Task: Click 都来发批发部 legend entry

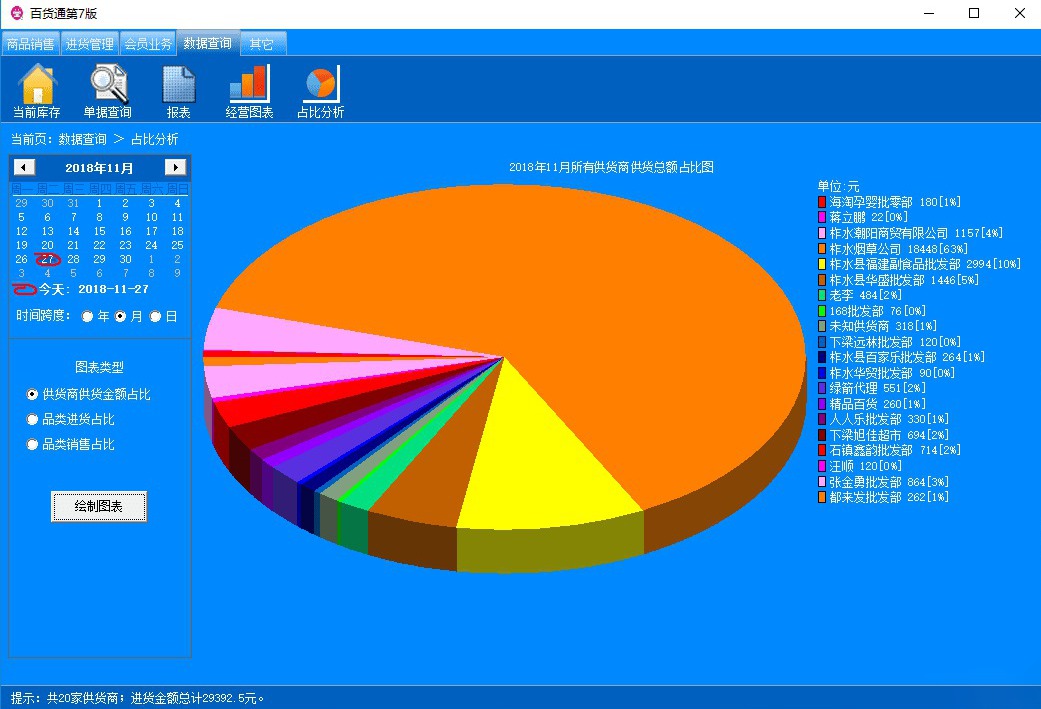Action: [x=884, y=497]
